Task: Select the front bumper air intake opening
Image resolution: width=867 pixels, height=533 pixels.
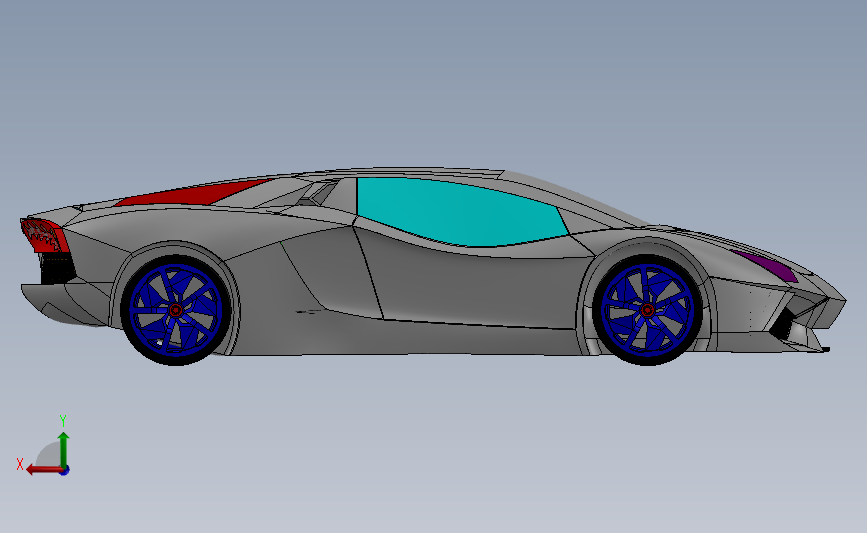Action: [x=784, y=326]
